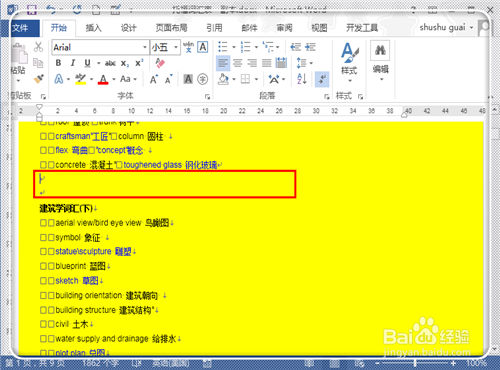Switch to the 插入 (Insert) tab
500x370 pixels.
(93, 28)
